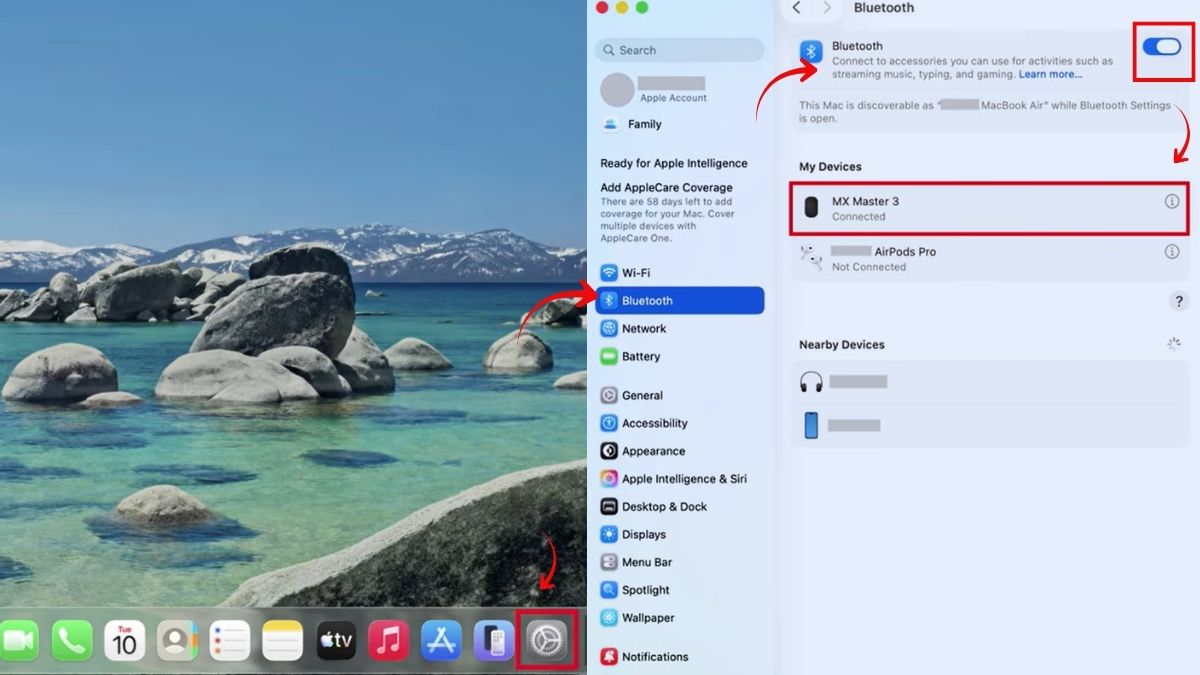Viewport: 1200px width, 675px height.
Task: Select the MX Master 3 device row
Action: 990,208
